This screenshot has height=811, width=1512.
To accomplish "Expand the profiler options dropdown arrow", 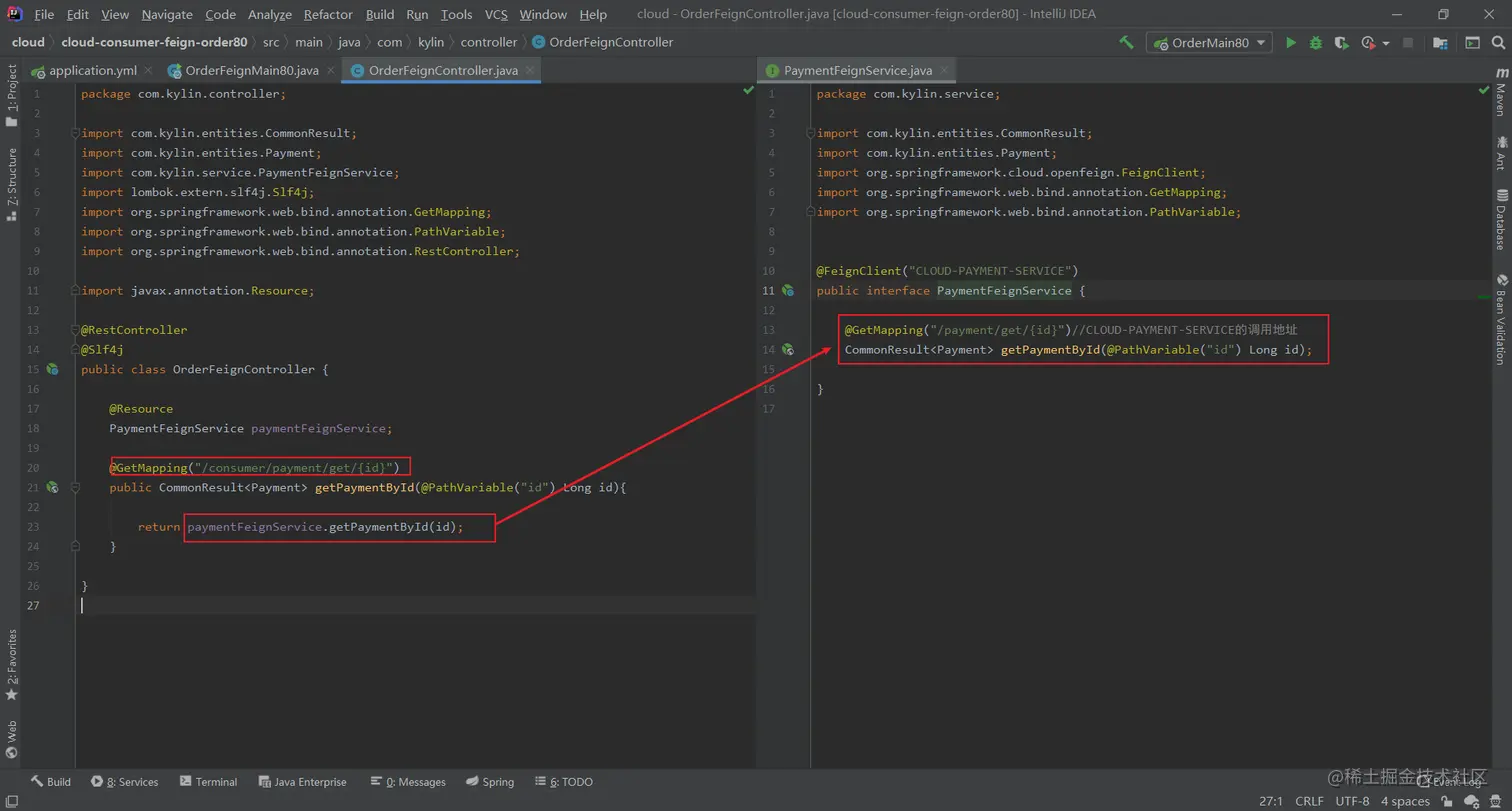I will coord(1386,44).
